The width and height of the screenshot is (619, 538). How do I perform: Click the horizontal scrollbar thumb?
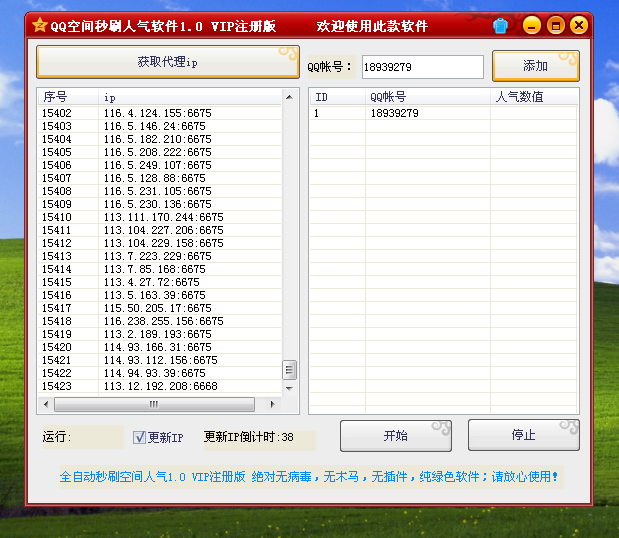point(154,404)
